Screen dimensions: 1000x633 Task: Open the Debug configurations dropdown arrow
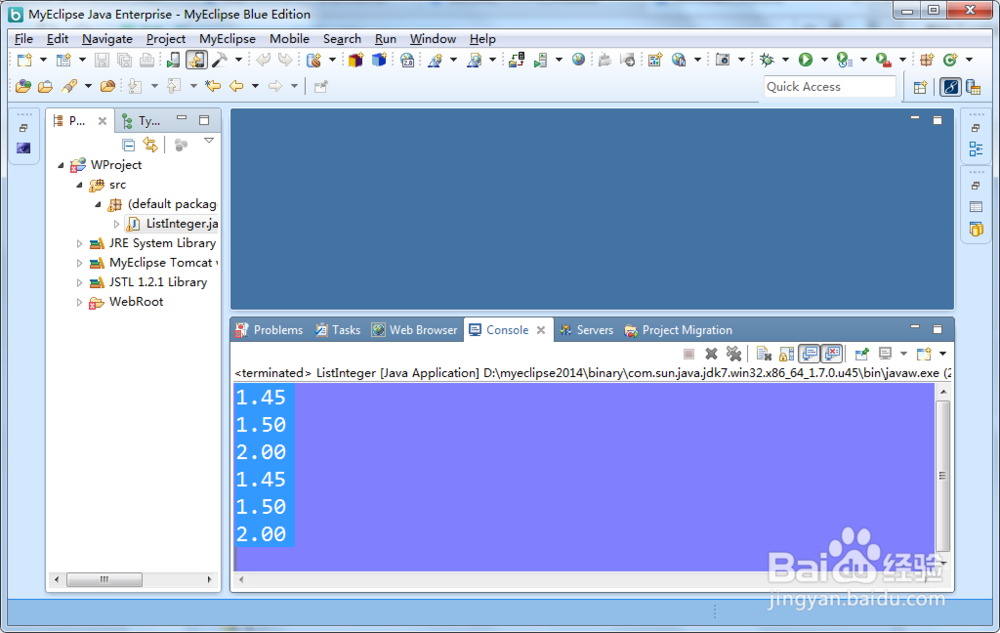click(x=785, y=60)
